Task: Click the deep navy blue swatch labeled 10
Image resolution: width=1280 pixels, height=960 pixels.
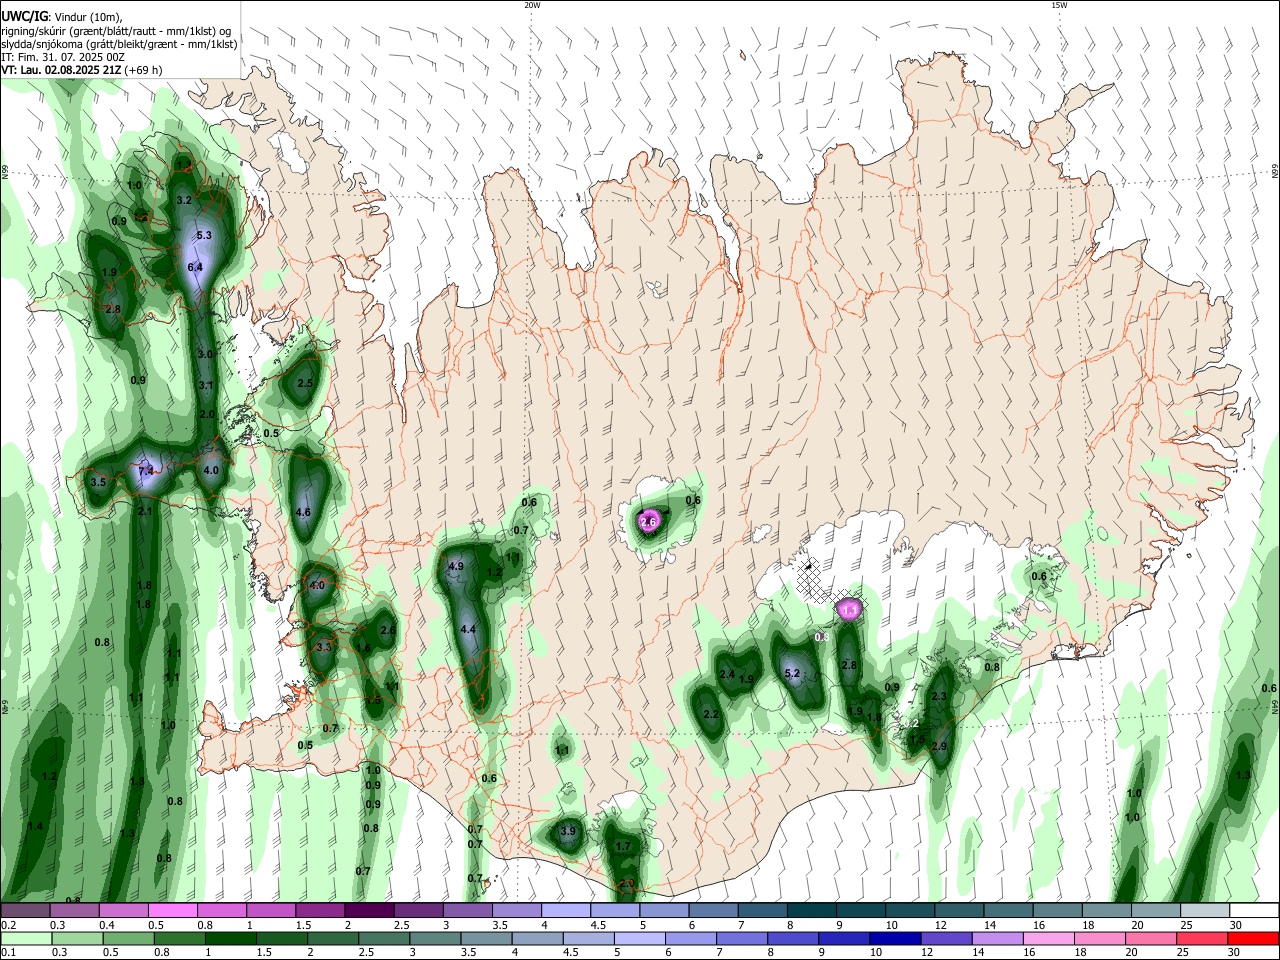Action: click(x=894, y=938)
